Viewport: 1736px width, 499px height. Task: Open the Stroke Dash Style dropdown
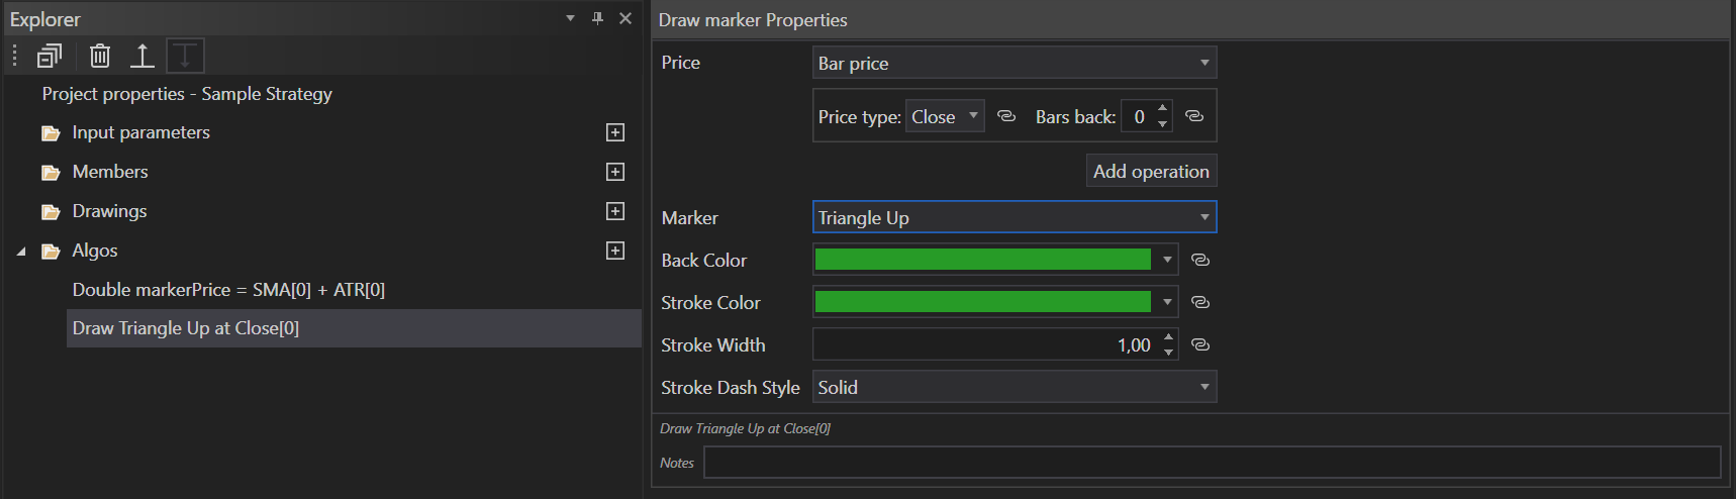pos(1014,388)
